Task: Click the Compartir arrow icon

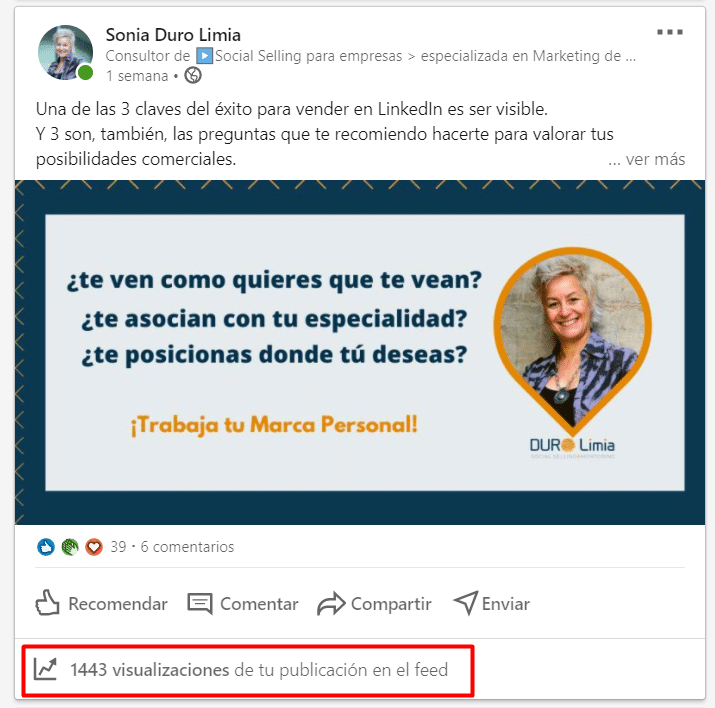Action: pyautogui.click(x=331, y=603)
